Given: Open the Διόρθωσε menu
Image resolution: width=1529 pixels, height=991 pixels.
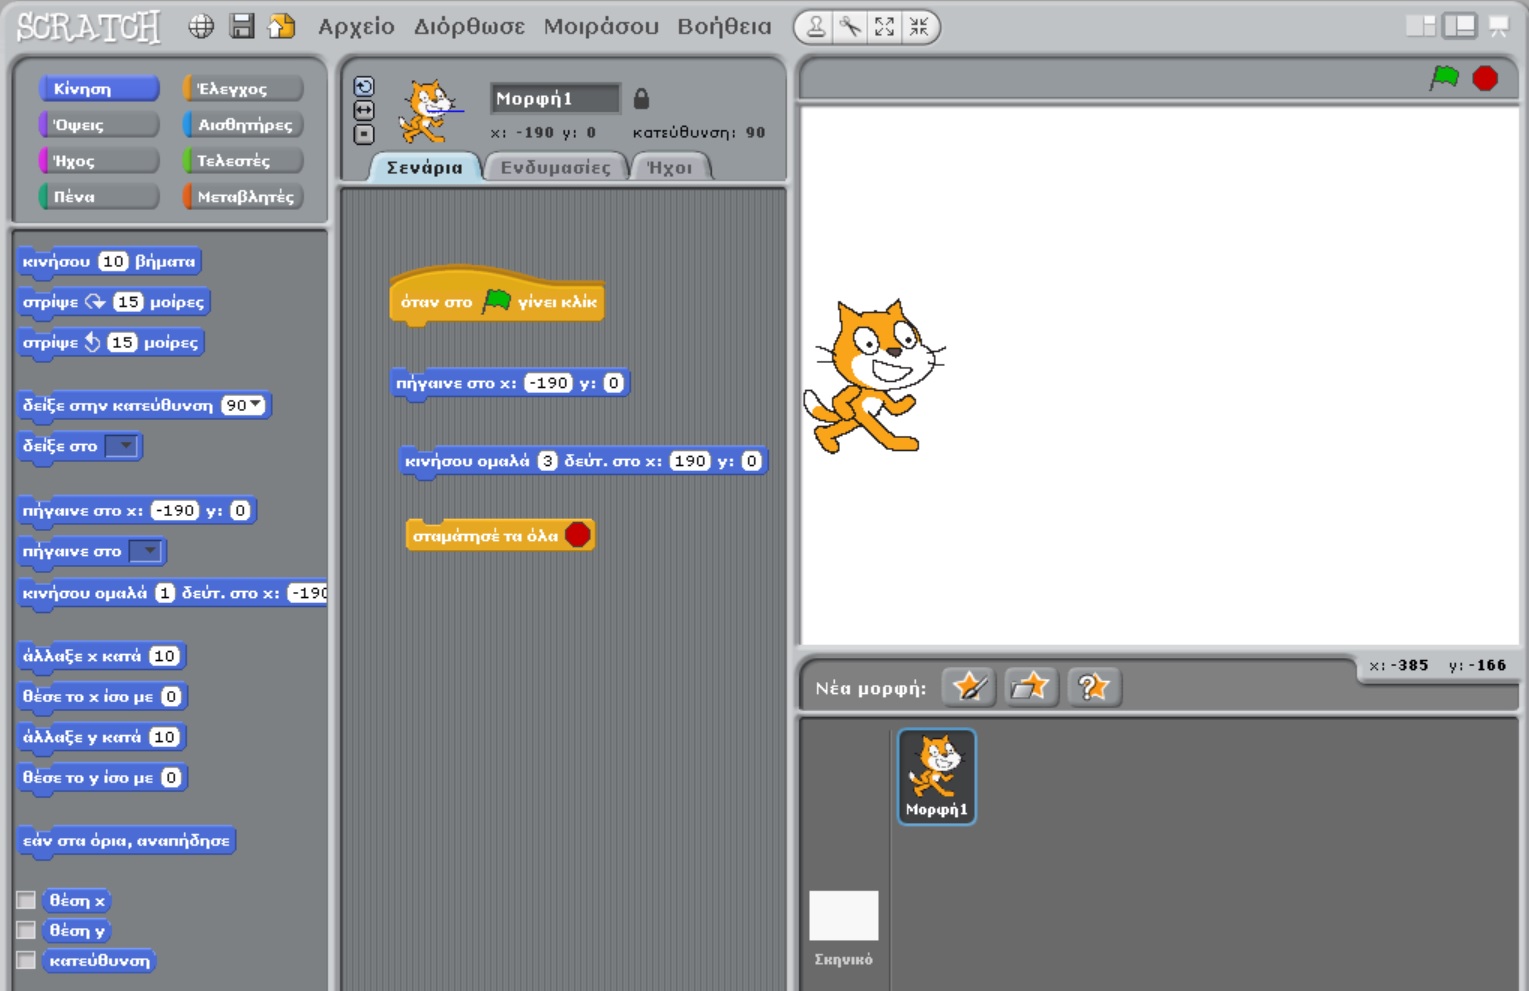Looking at the screenshot, I should tap(469, 27).
